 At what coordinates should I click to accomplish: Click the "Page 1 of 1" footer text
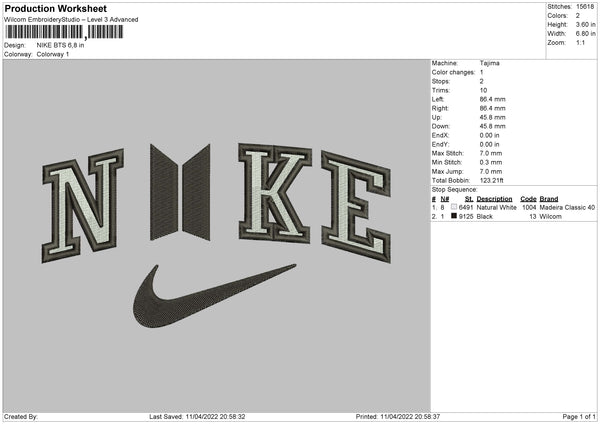point(579,417)
